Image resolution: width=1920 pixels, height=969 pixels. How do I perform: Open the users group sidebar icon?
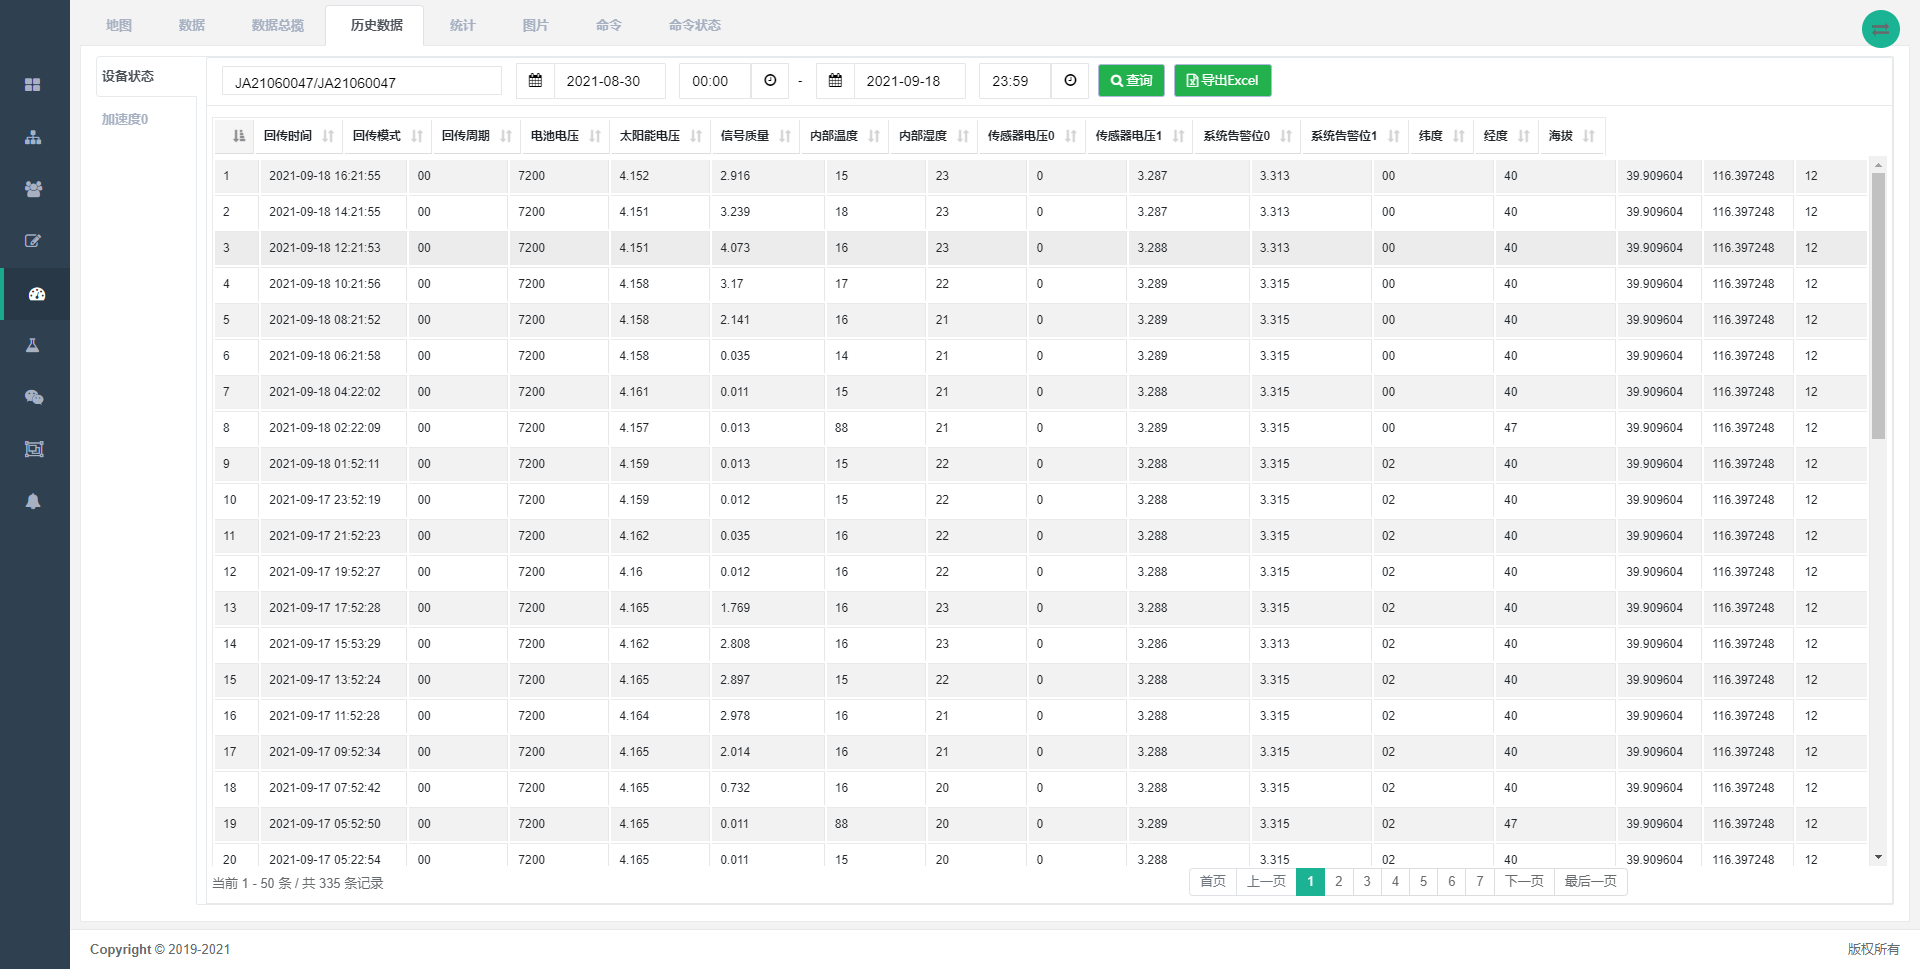33,189
